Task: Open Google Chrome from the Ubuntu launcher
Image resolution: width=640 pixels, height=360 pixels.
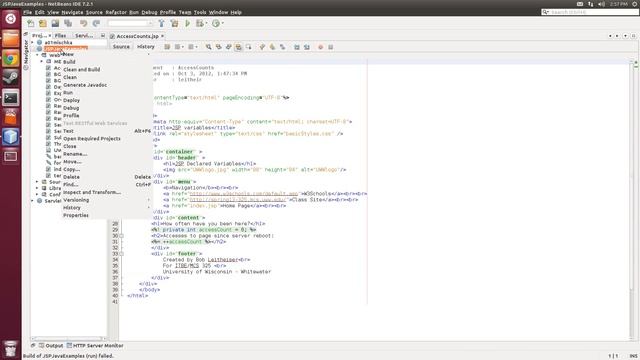Action: pyautogui.click(x=11, y=59)
